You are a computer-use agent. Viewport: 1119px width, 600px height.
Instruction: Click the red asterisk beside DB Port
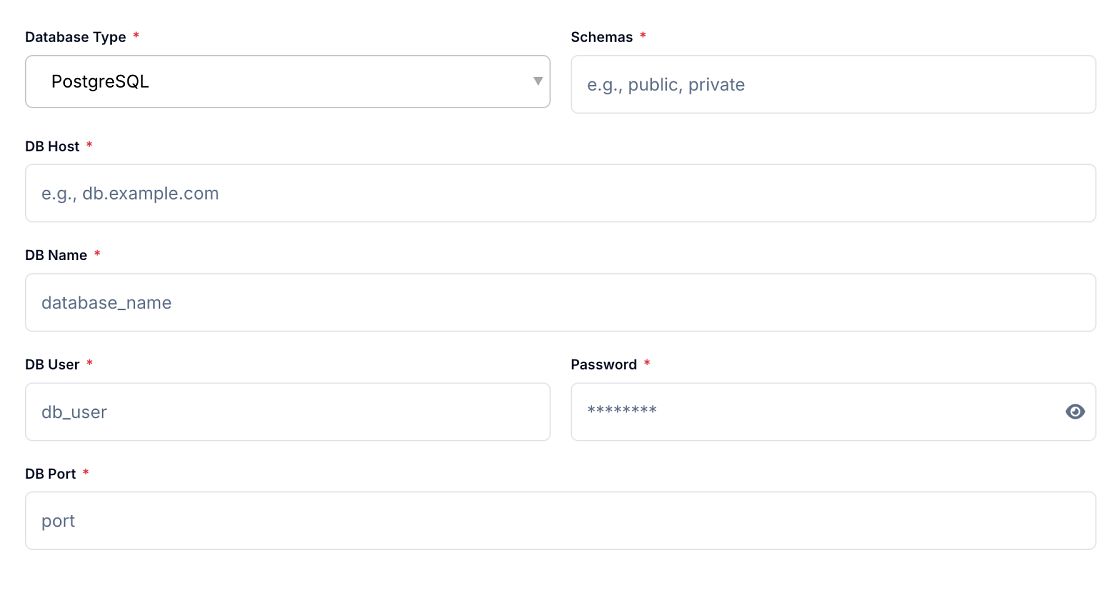[86, 472]
